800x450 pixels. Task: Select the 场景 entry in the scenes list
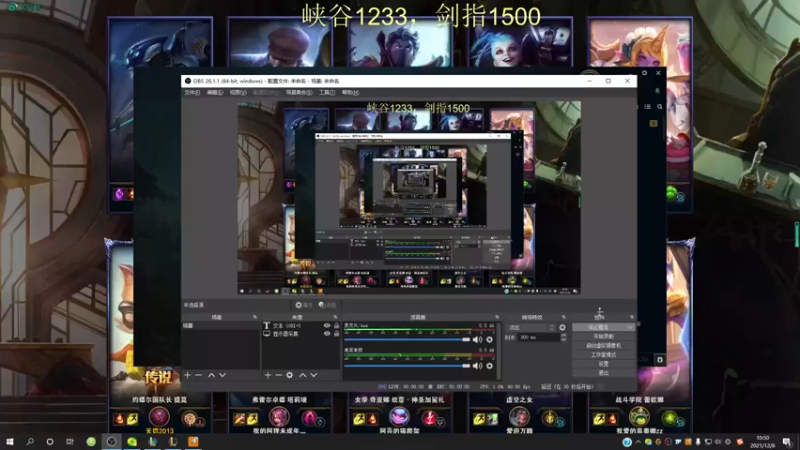click(220, 326)
